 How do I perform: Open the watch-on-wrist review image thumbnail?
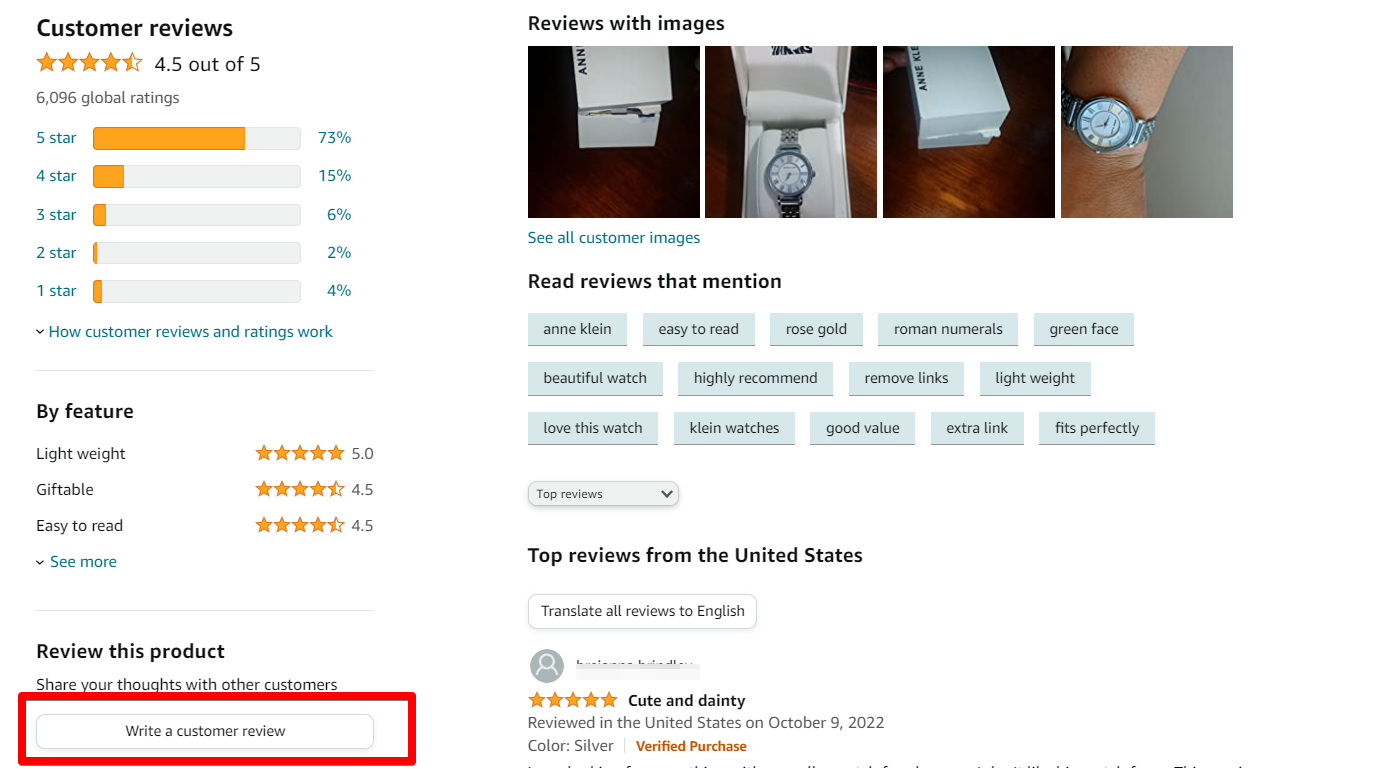pyautogui.click(x=1146, y=131)
